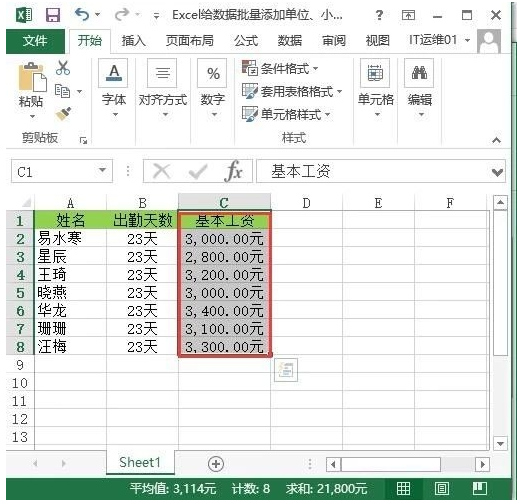523x500 pixels.
Task: Click the cell containing 汪梅
Action: coord(70,347)
